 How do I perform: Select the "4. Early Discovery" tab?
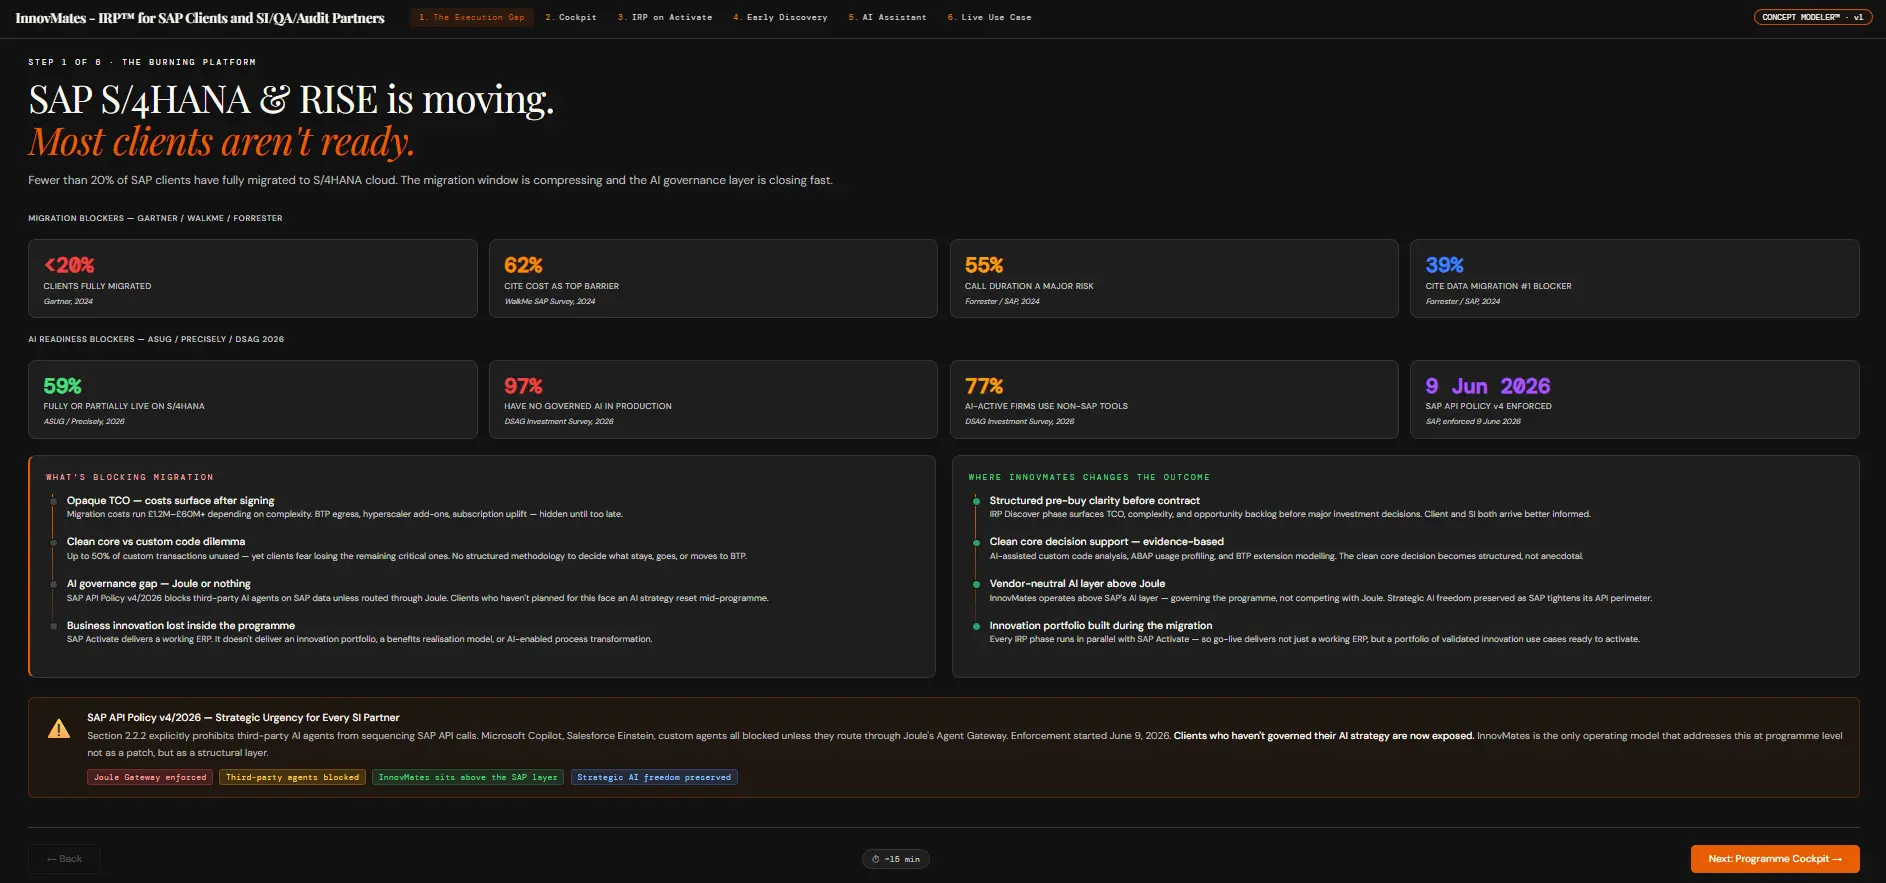pos(780,17)
